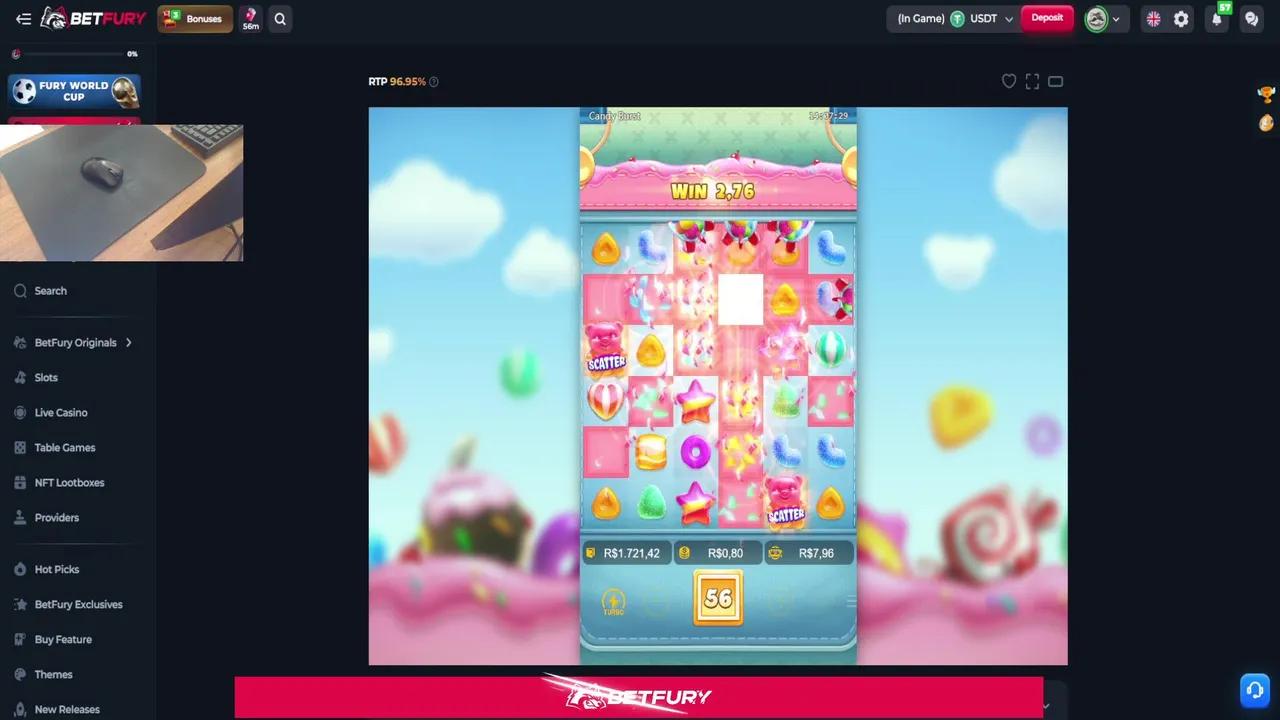
Task: Open NFT Lootboxes in sidebar
Action: click(69, 483)
